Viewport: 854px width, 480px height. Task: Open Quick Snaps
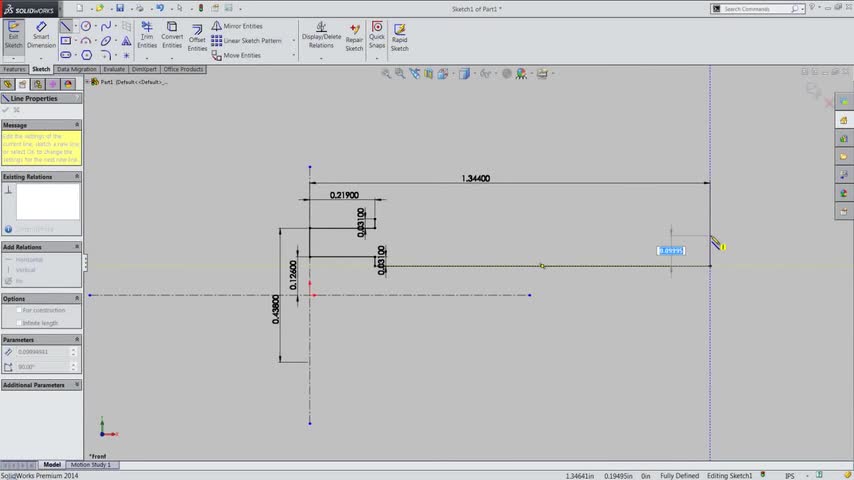(377, 35)
